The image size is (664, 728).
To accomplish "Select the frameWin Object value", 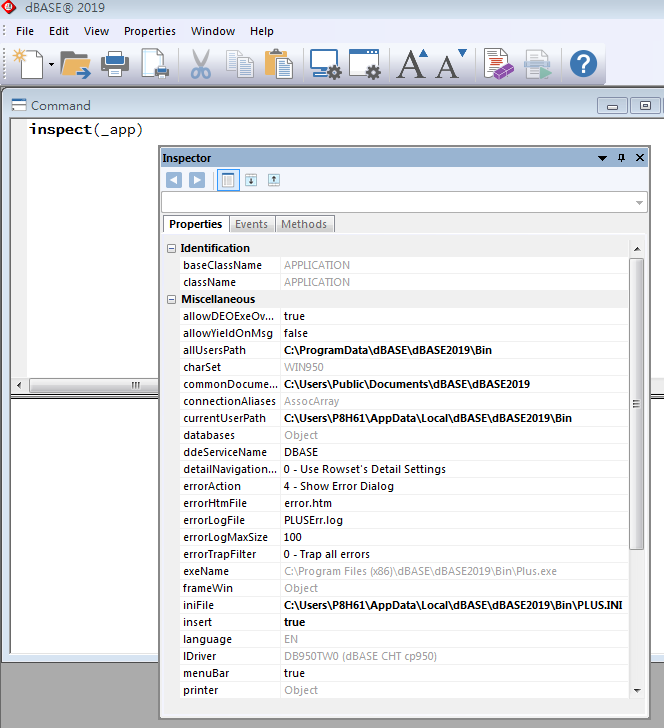I will 454,588.
